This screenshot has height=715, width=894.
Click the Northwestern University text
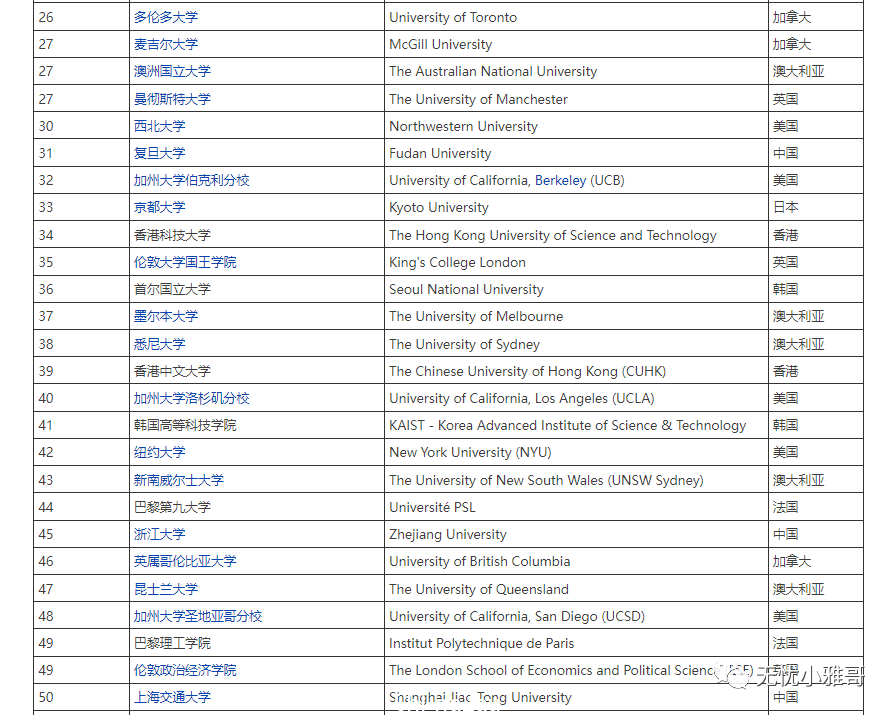coord(463,126)
